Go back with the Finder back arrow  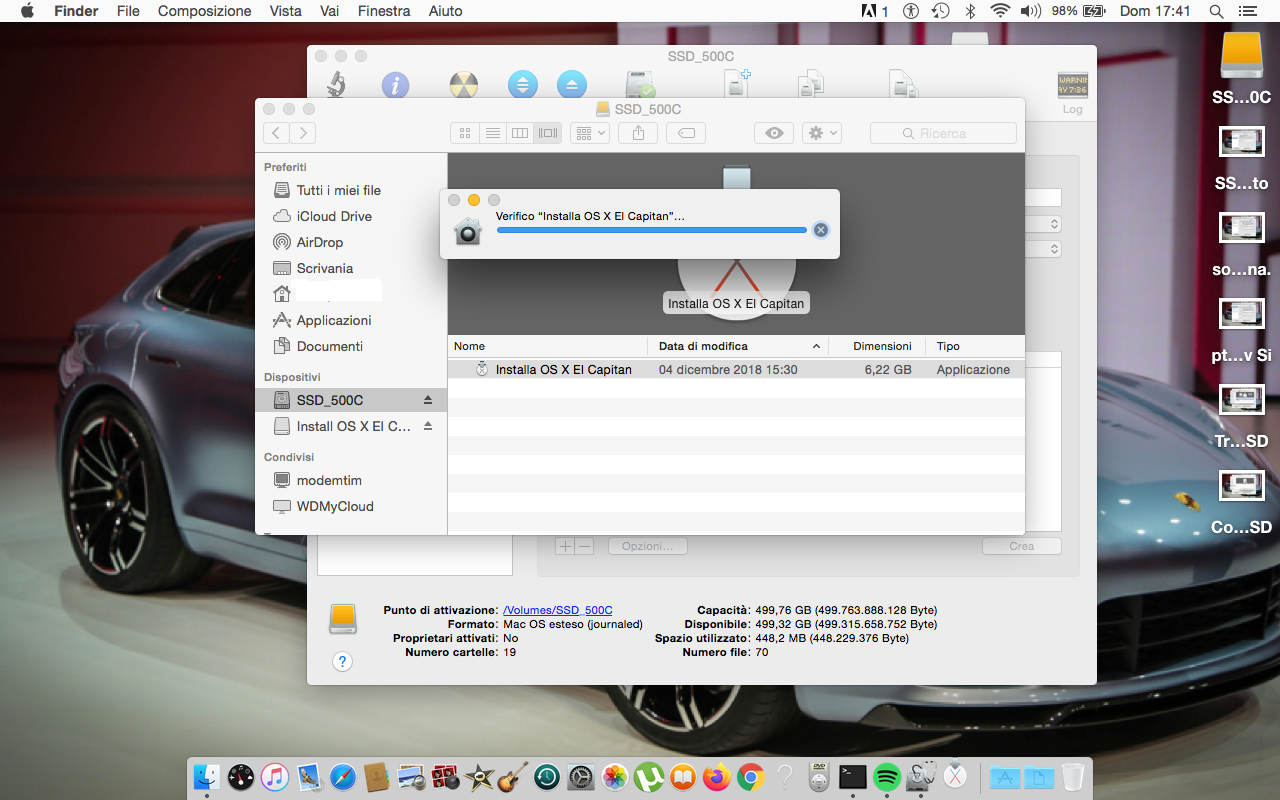(x=276, y=133)
